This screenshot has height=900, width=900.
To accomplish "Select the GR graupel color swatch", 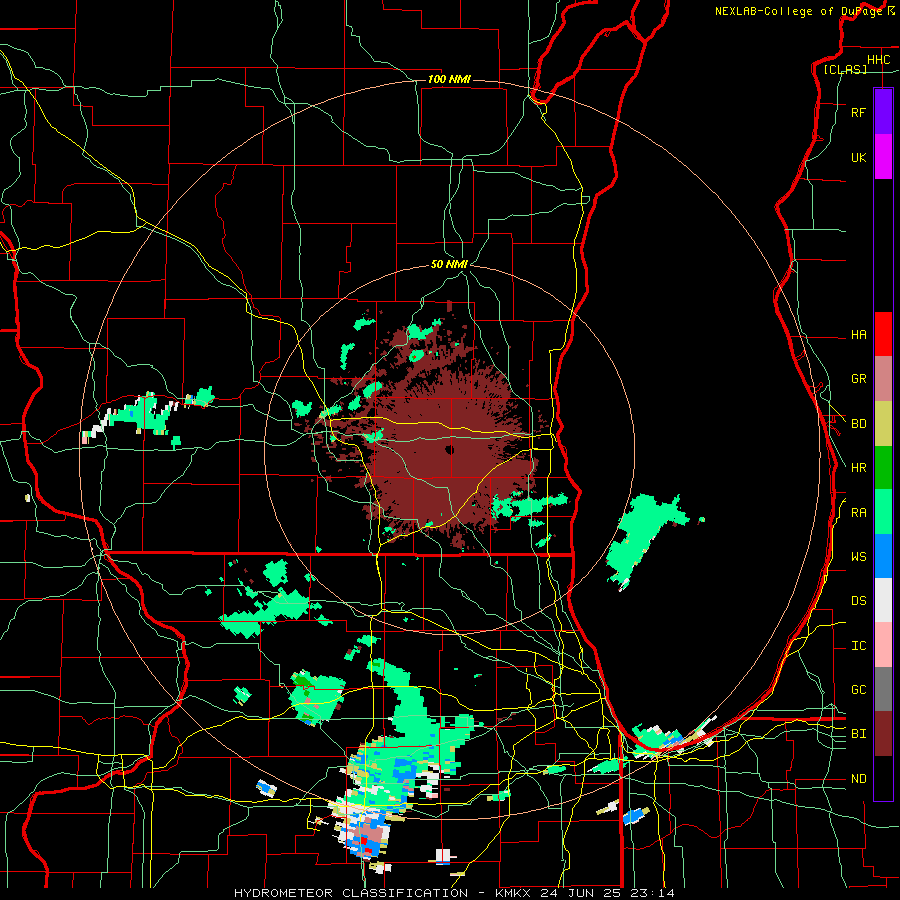I will coord(883,379).
